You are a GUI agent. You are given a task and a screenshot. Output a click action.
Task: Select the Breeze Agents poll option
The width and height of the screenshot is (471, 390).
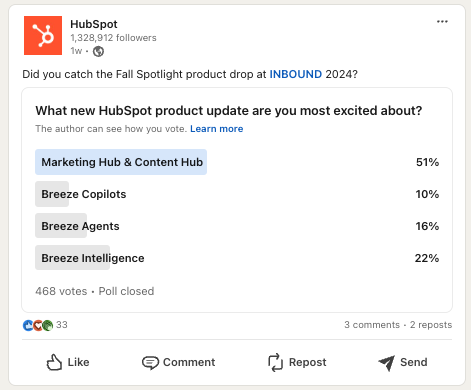point(237,226)
